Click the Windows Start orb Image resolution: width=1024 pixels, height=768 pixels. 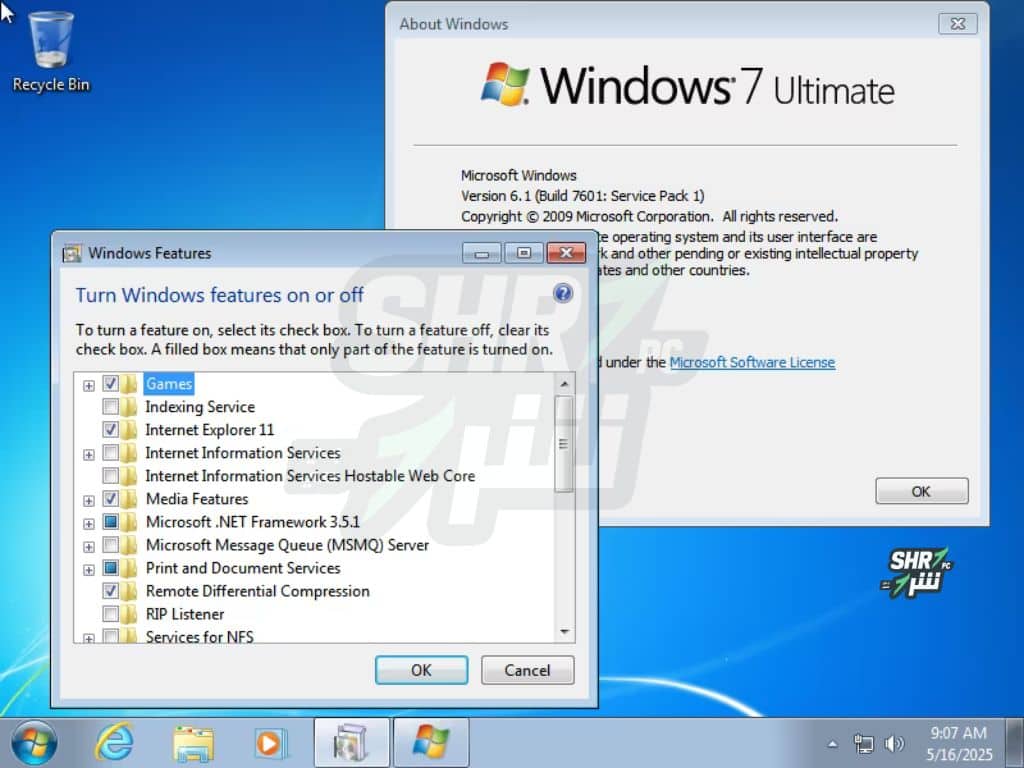point(33,743)
